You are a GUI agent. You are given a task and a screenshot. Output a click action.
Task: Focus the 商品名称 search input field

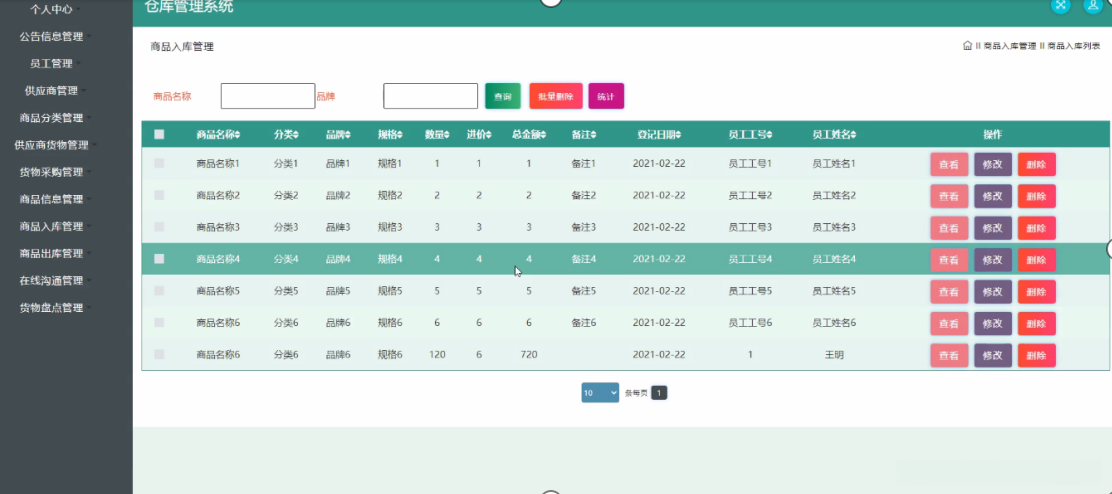click(x=268, y=96)
